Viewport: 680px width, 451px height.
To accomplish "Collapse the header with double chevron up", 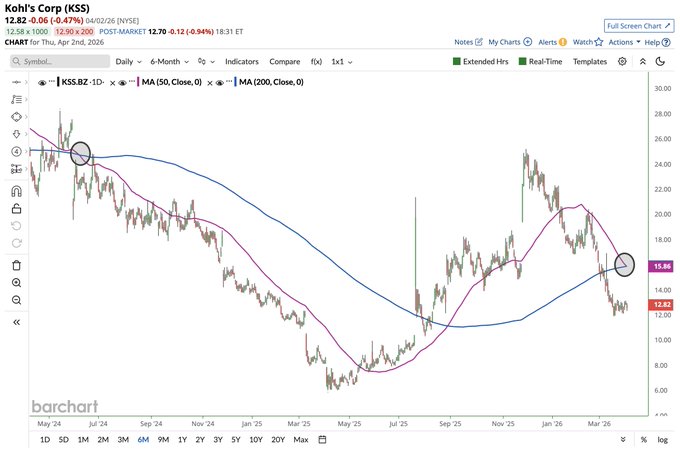I will (x=643, y=62).
